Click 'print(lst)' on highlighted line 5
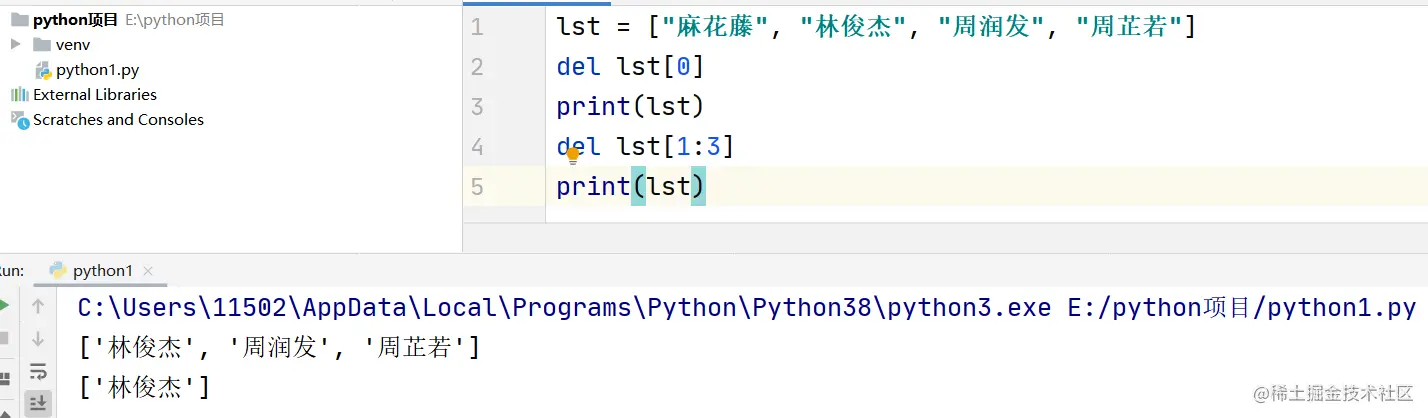The image size is (1428, 418). (631, 187)
